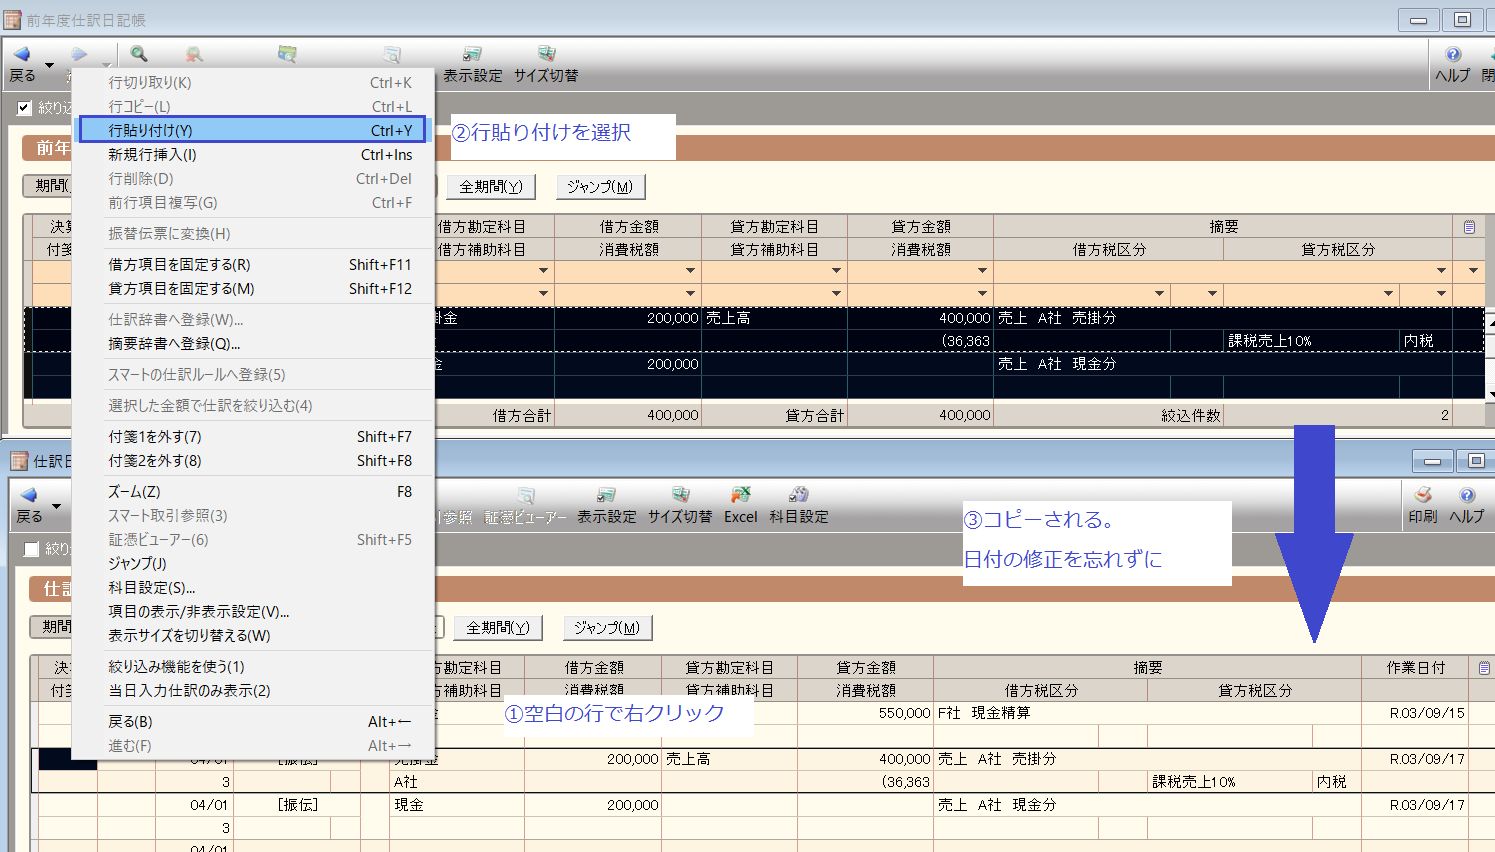1495x852 pixels.
Task: Select 表示サイズを切り替える(W)
Action: click(253, 636)
